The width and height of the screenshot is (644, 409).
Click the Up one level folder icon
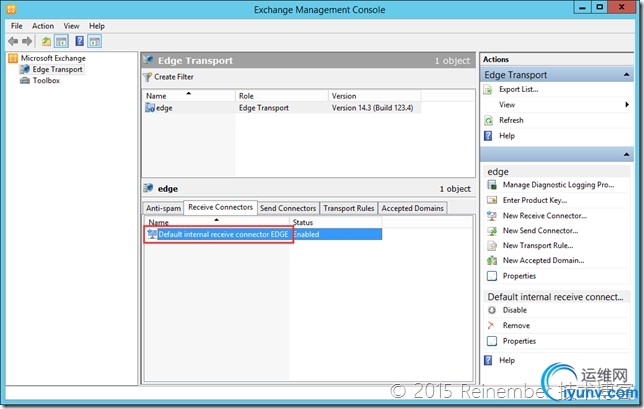(46, 41)
